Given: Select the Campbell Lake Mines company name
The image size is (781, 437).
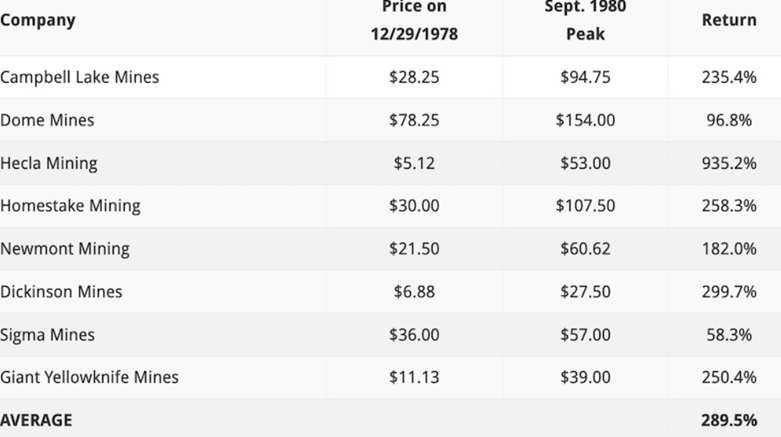Looking at the screenshot, I should tap(80, 77).
